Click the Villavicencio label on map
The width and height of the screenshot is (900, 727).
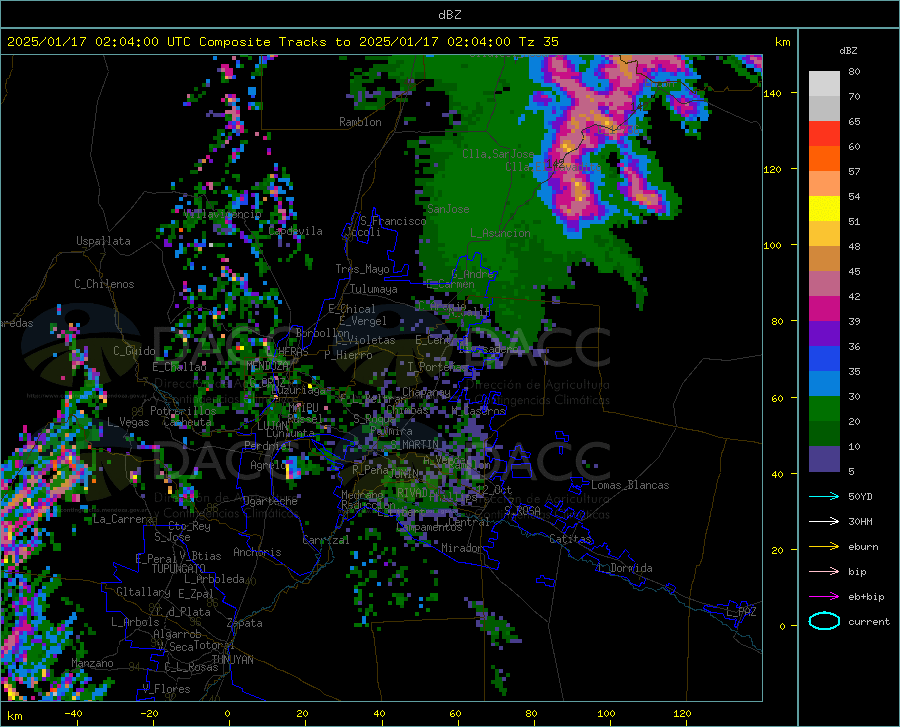pos(223,214)
